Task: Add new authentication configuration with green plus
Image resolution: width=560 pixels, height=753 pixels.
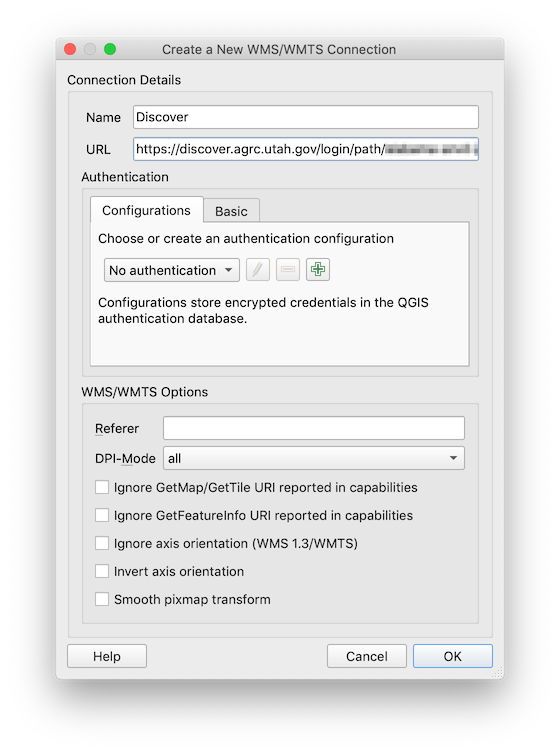Action: [317, 269]
